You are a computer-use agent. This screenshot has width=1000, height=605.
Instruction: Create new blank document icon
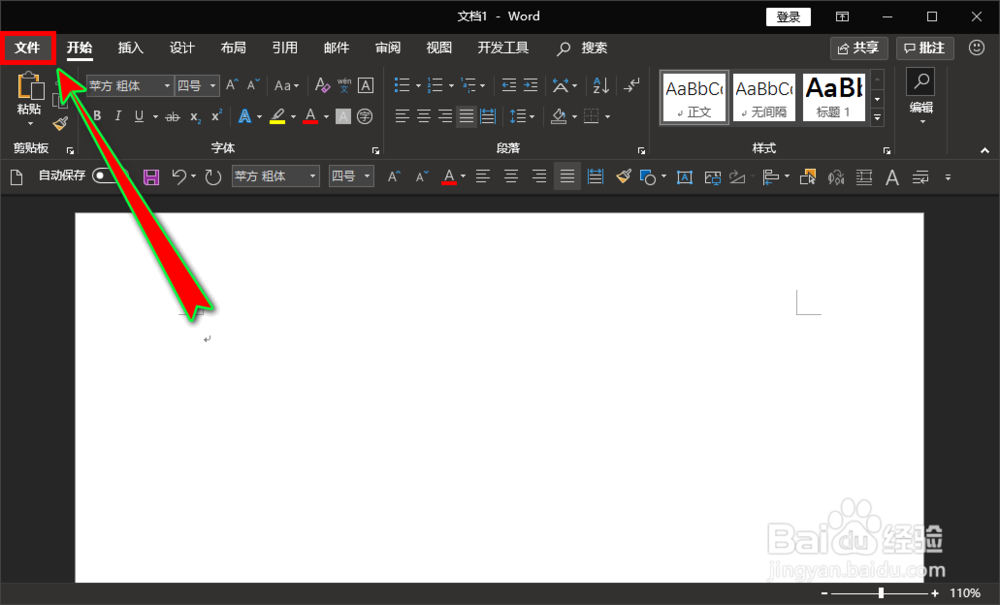coord(17,177)
